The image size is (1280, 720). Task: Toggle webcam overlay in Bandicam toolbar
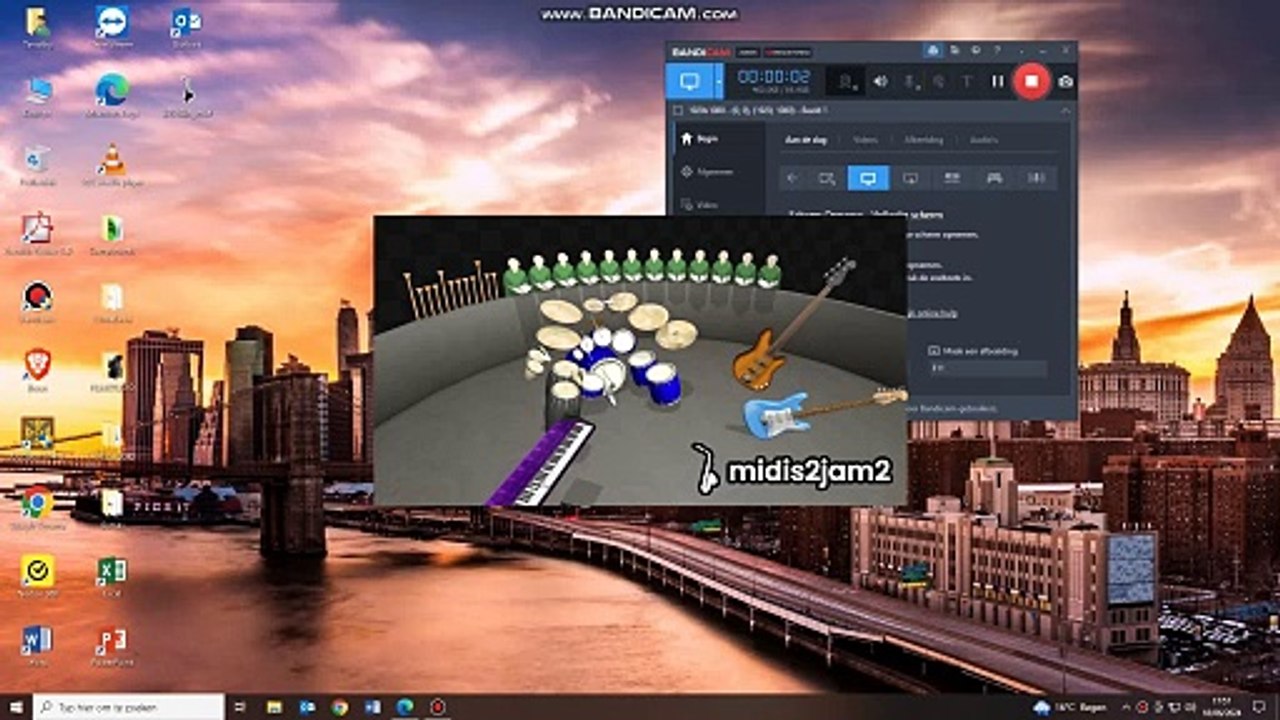[x=848, y=81]
